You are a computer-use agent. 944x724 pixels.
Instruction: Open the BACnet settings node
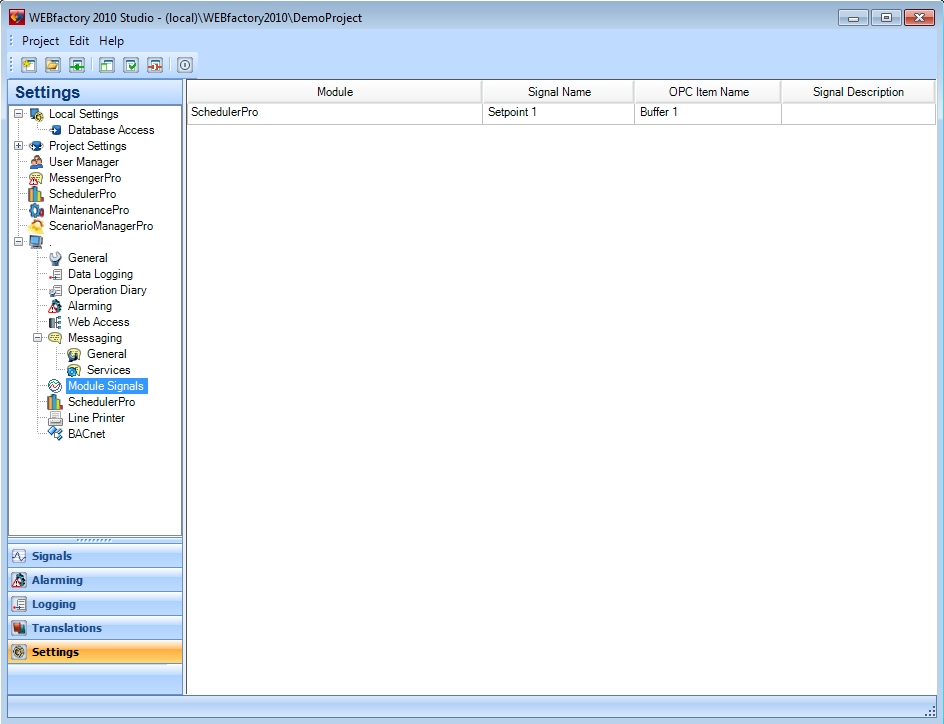(x=86, y=434)
